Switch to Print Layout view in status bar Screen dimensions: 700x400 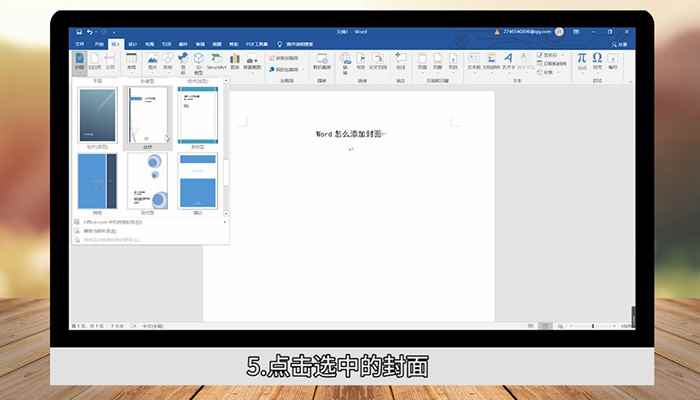[x=545, y=326]
